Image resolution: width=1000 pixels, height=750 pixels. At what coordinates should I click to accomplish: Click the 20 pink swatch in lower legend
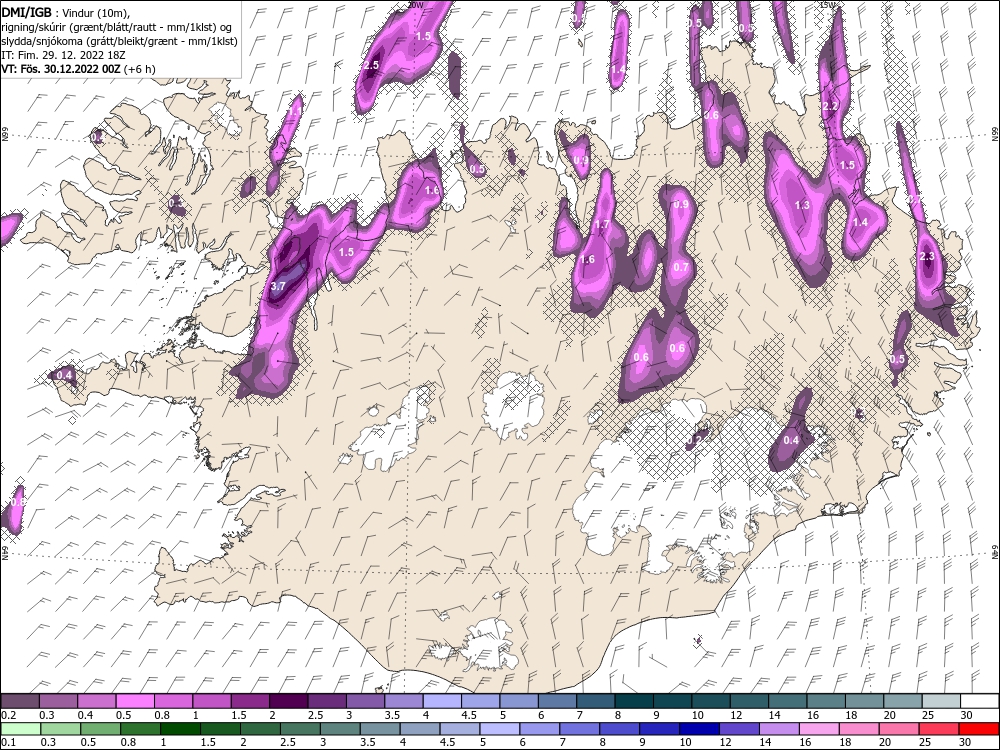point(899,730)
